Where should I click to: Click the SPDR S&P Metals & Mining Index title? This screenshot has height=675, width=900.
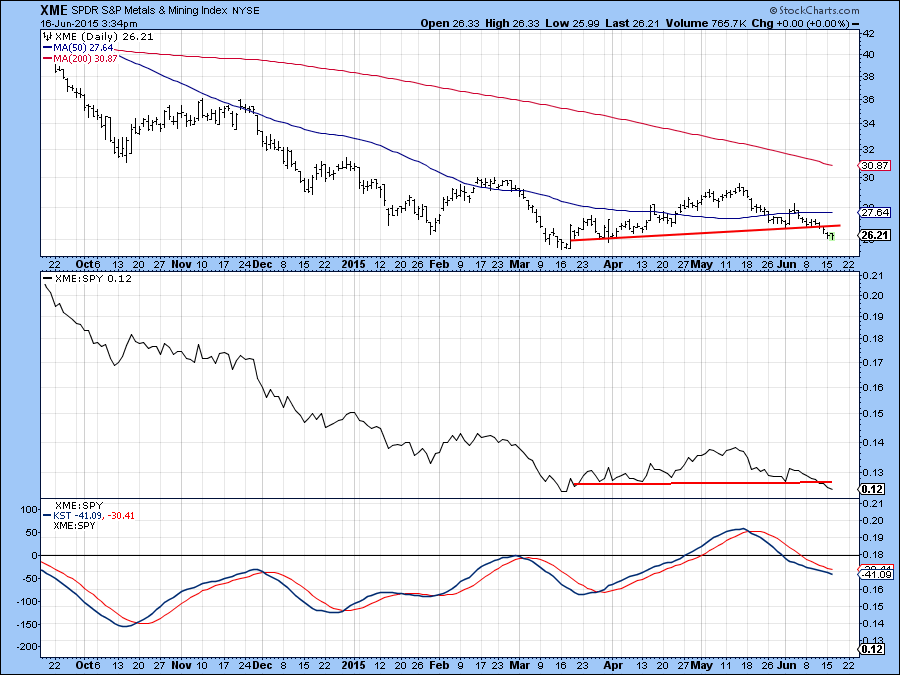click(x=149, y=10)
